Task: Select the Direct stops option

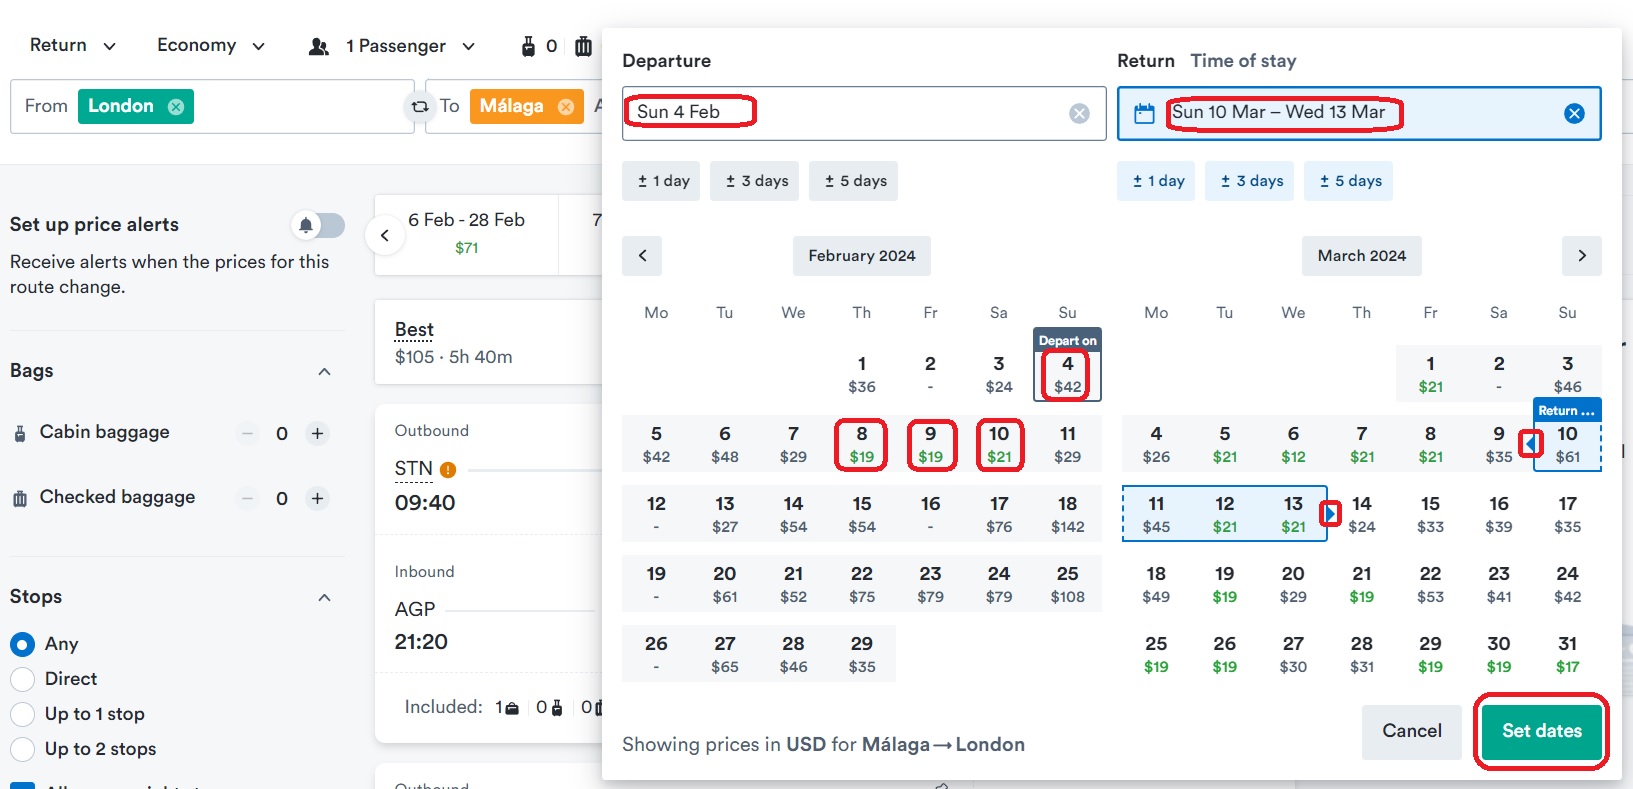Action: point(23,679)
